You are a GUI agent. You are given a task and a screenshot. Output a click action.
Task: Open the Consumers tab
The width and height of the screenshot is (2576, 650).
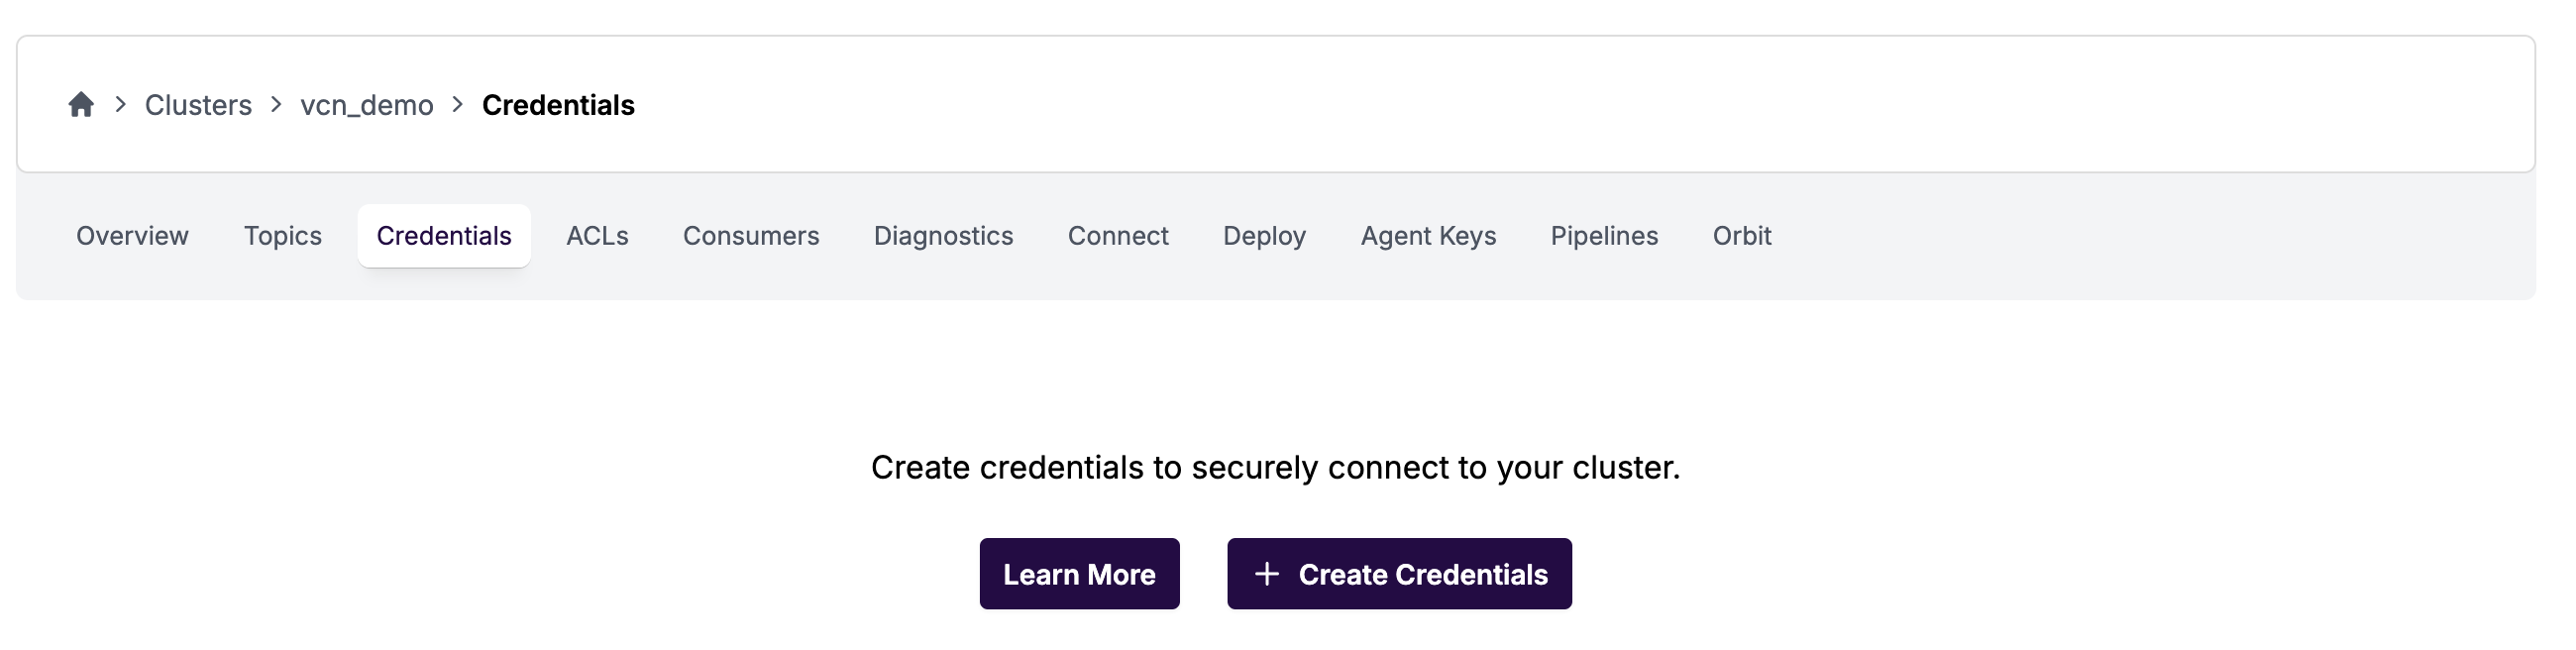click(x=751, y=236)
